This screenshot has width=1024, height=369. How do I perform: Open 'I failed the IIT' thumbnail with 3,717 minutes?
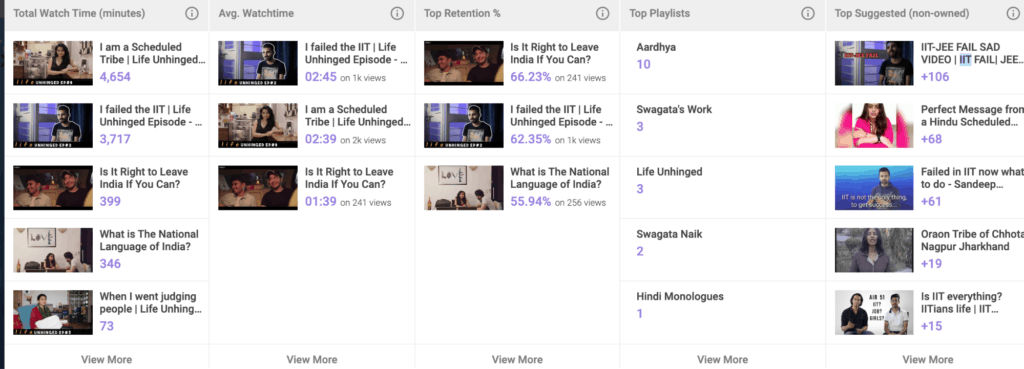point(53,125)
